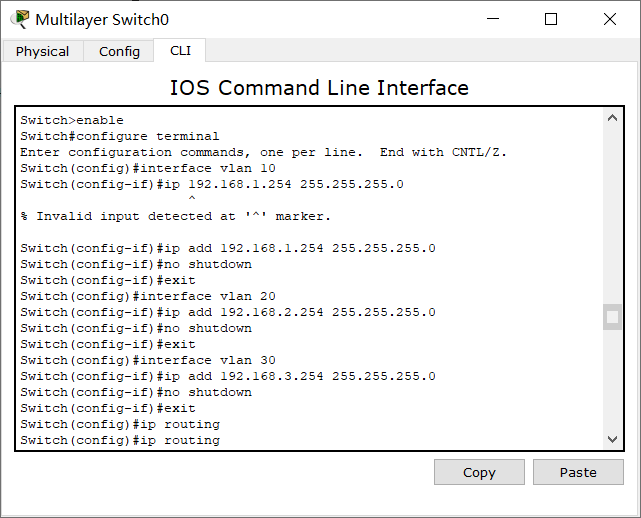Minimize the Multilayer Switch0 window

coord(493,19)
